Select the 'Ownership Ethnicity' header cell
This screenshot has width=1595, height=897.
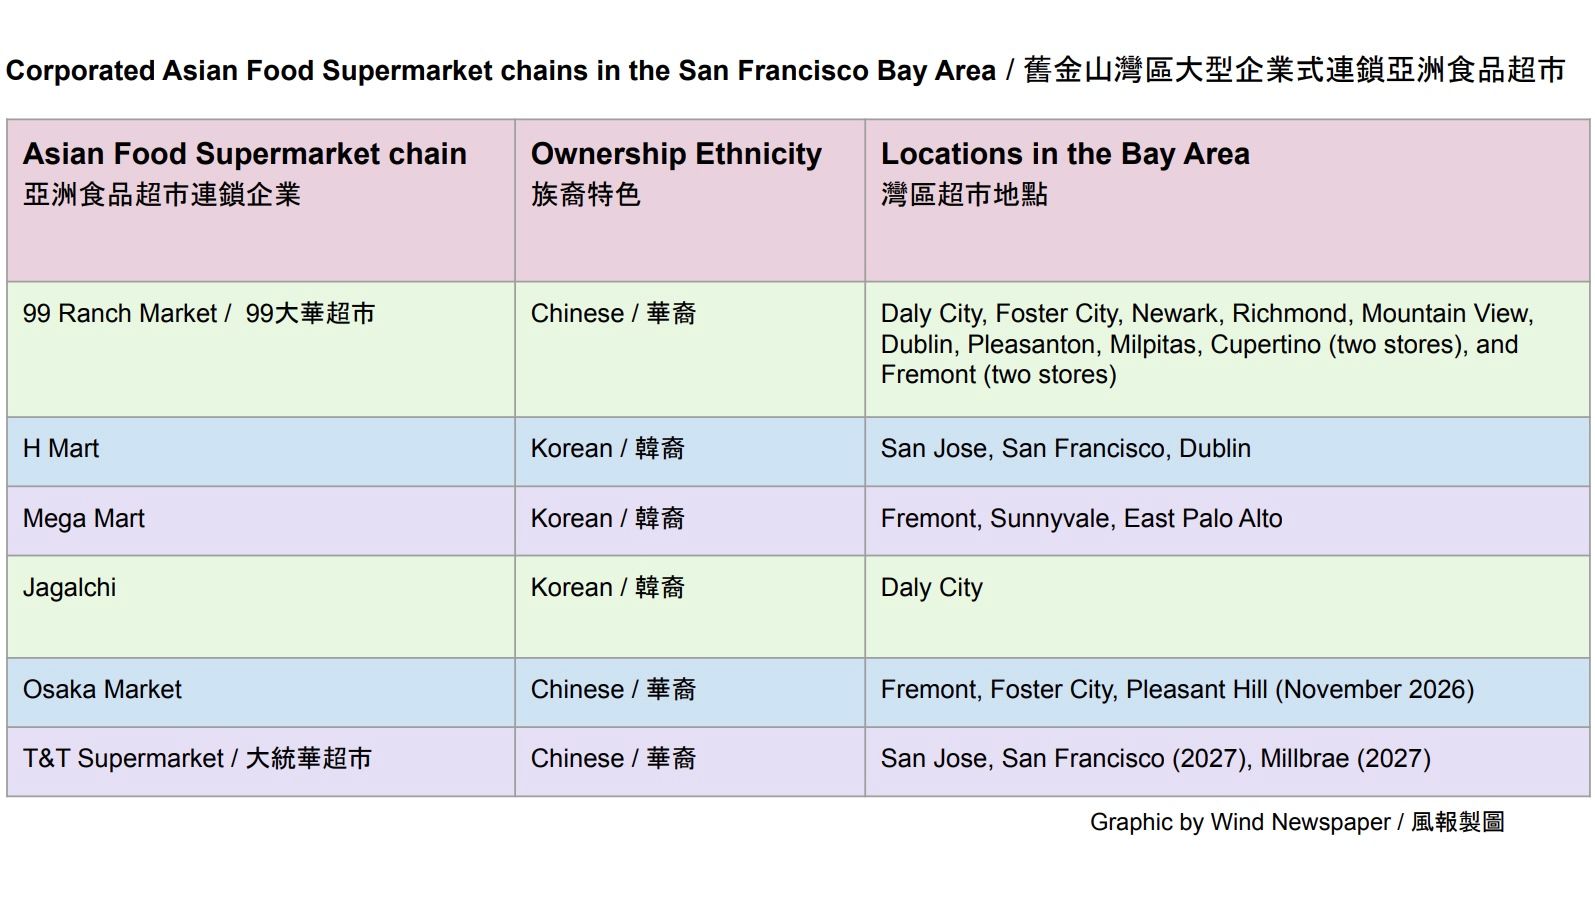(690, 200)
